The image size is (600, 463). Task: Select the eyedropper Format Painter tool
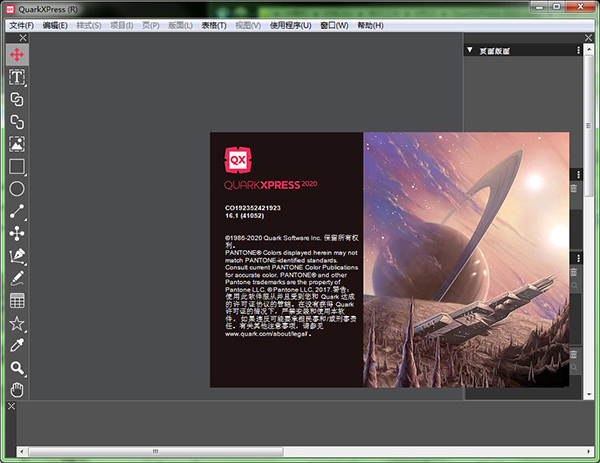pos(17,345)
